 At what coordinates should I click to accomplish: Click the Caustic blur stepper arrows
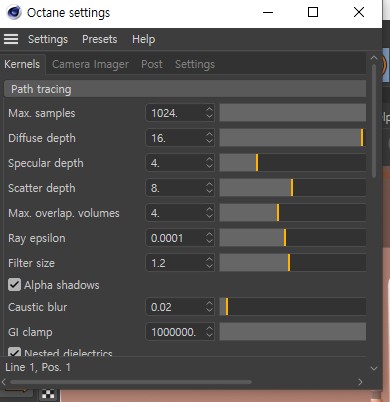(209, 307)
